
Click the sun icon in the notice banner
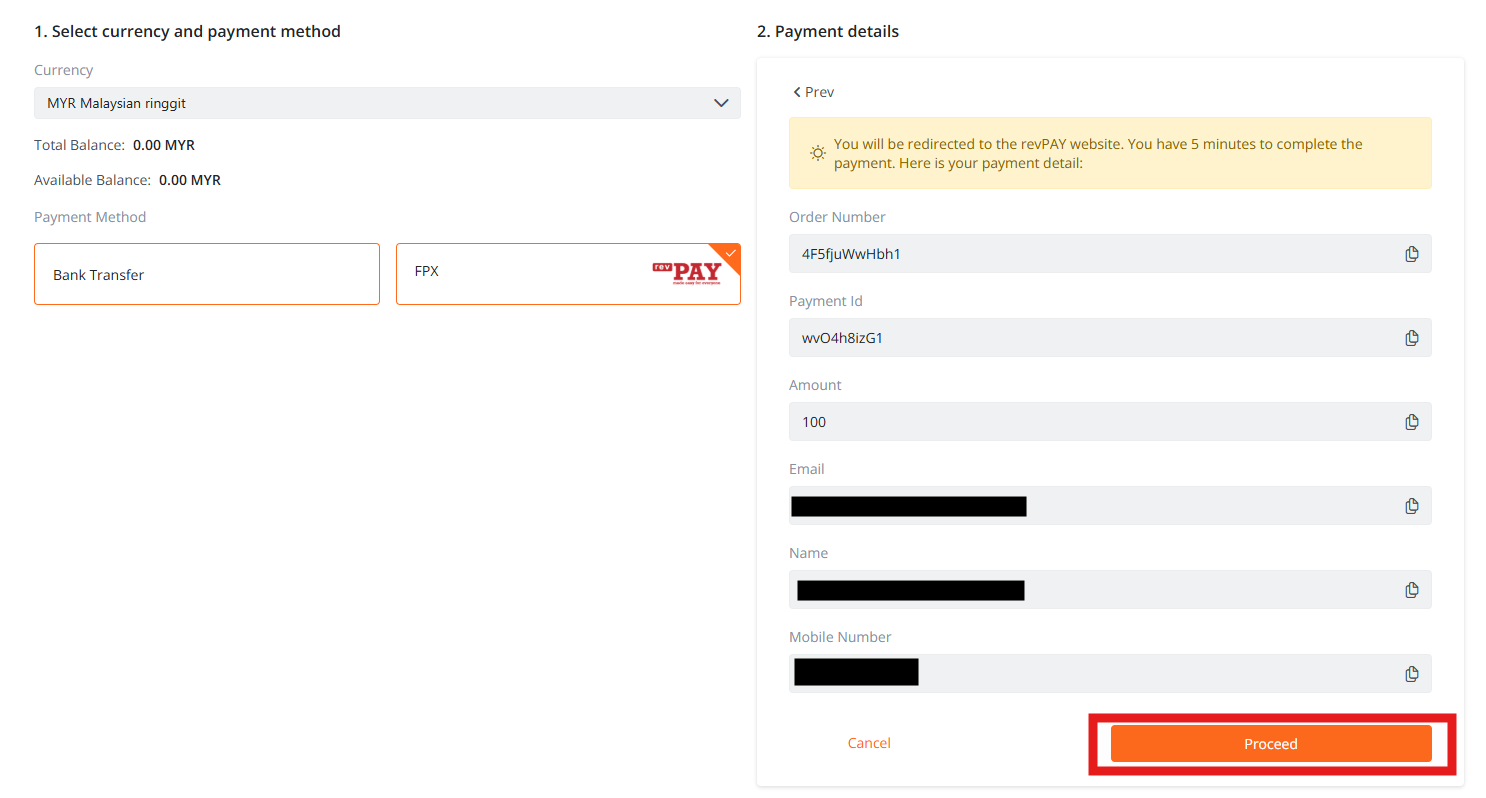coord(818,153)
